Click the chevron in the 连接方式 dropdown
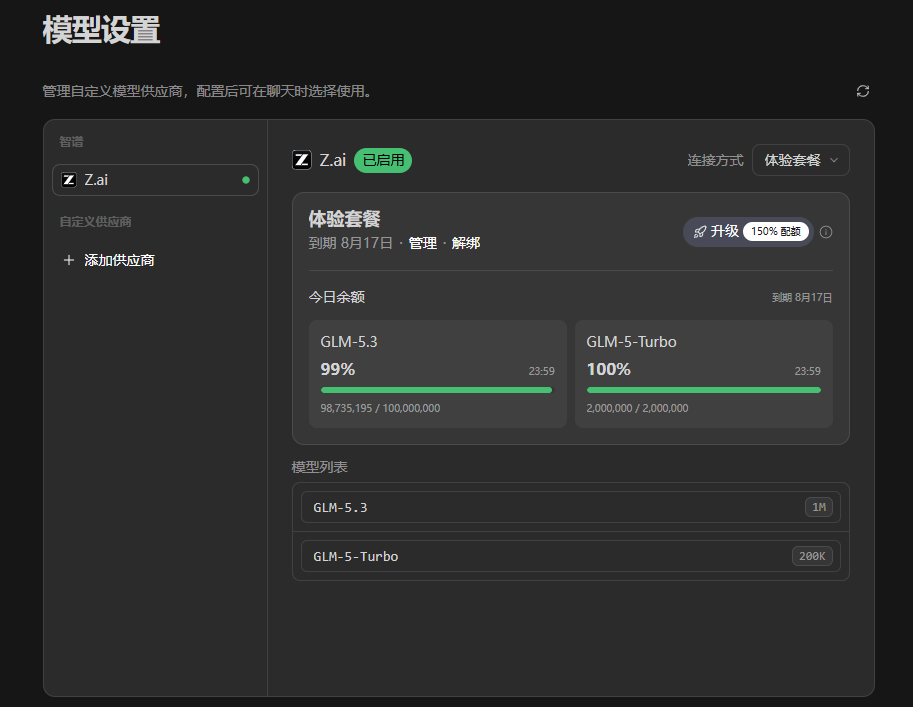Image resolution: width=913 pixels, height=707 pixels. click(x=834, y=160)
